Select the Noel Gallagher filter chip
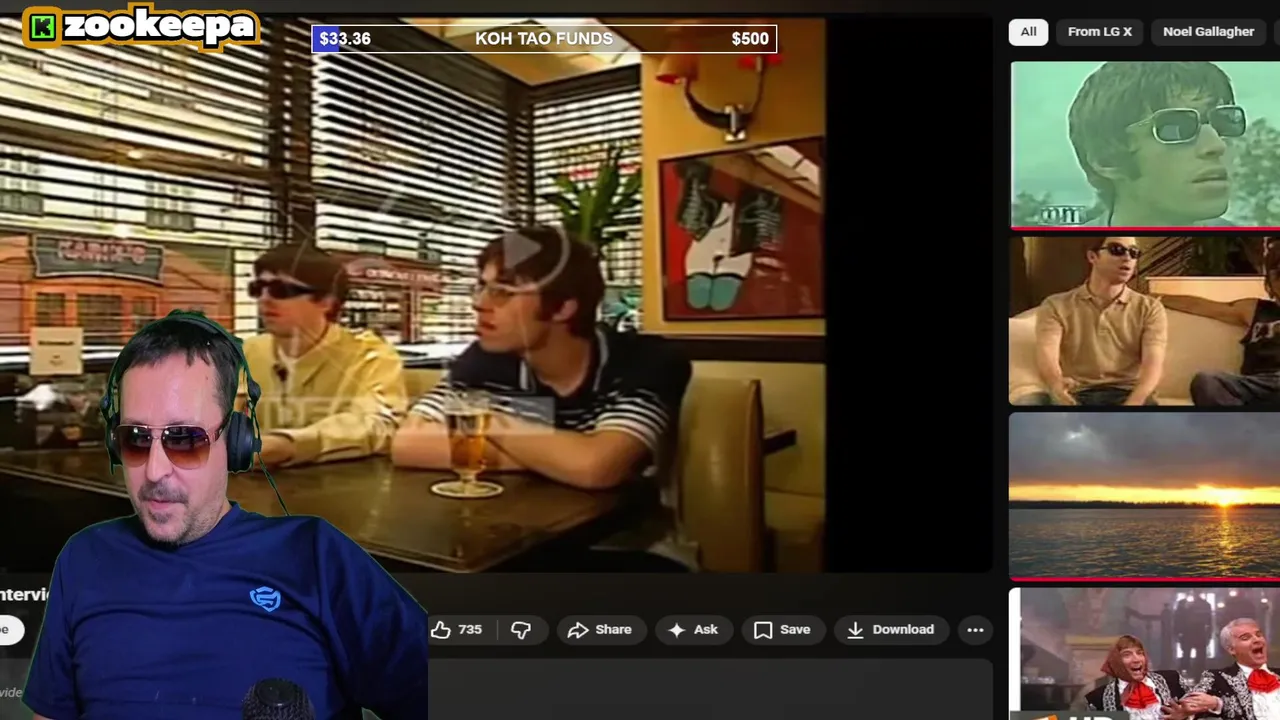The width and height of the screenshot is (1280, 720). point(1208,32)
